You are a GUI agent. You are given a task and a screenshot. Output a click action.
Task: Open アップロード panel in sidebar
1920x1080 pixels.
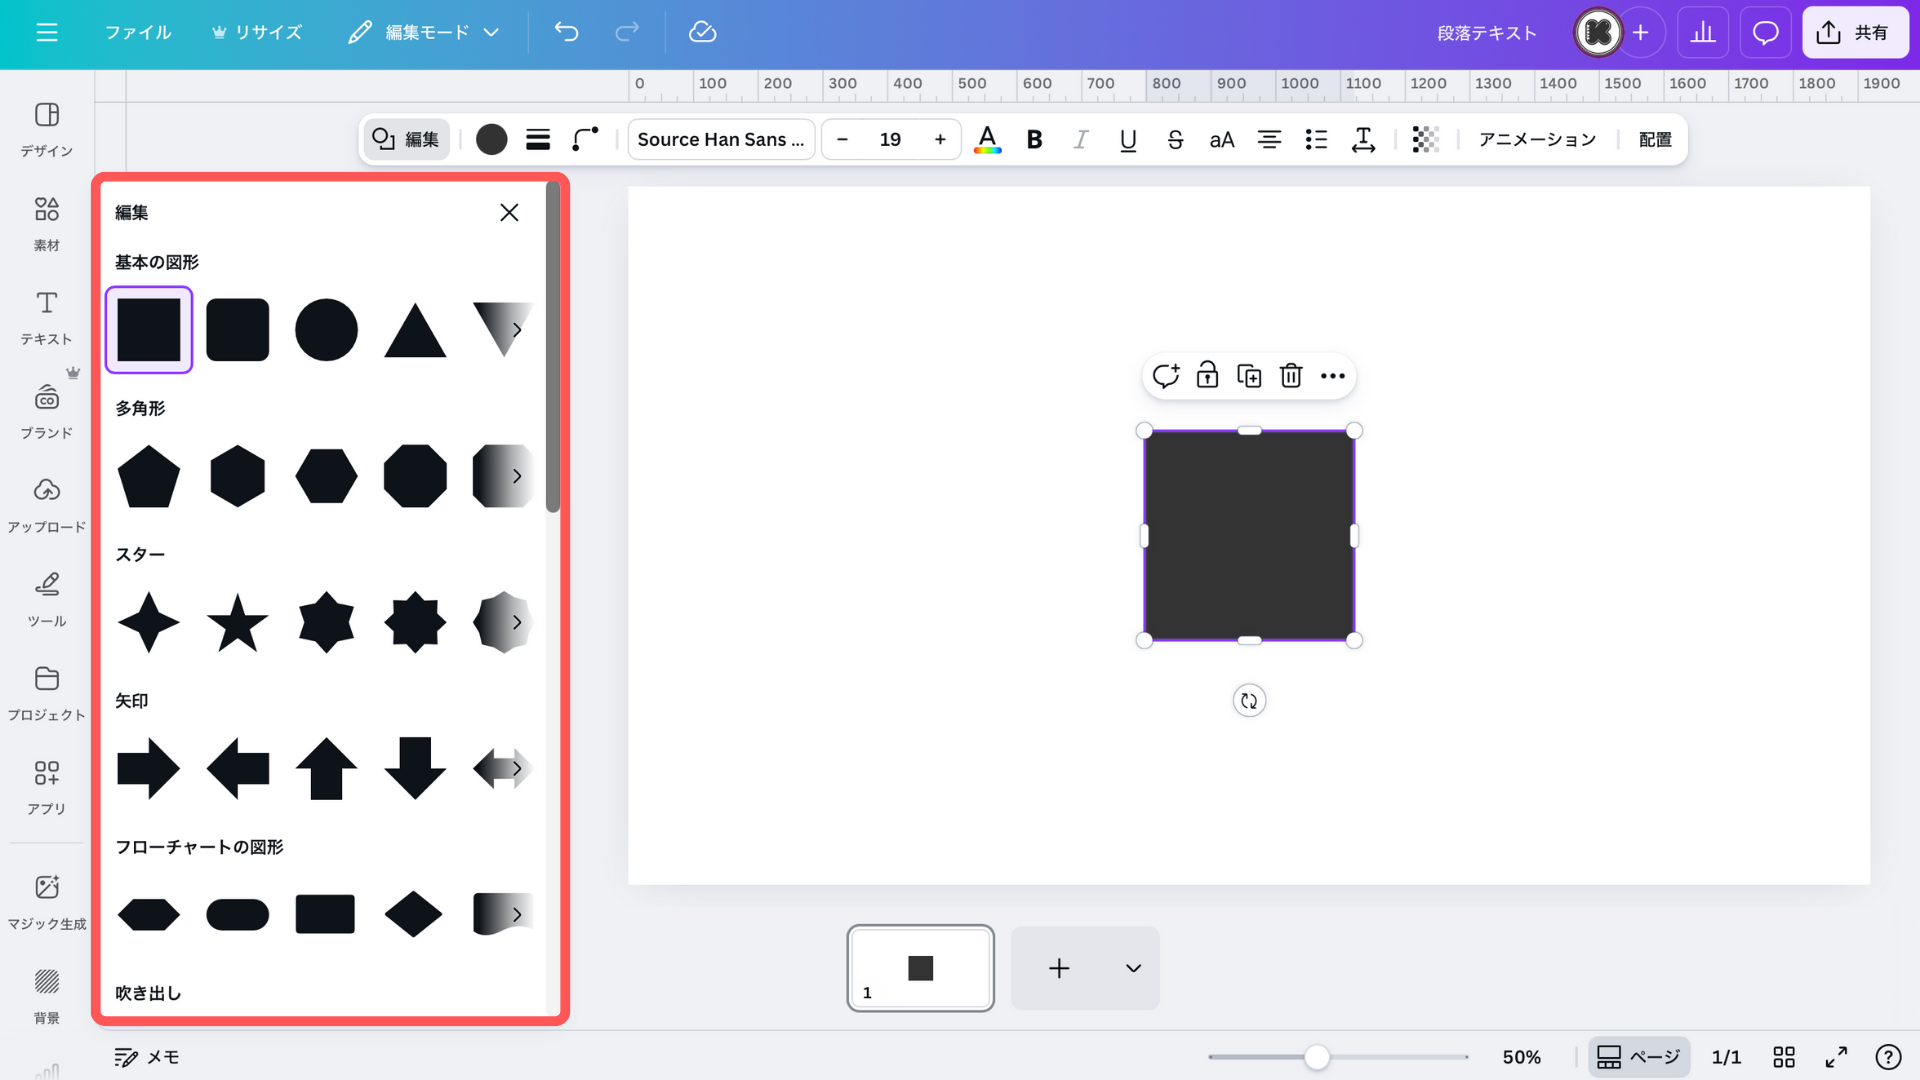click(47, 506)
